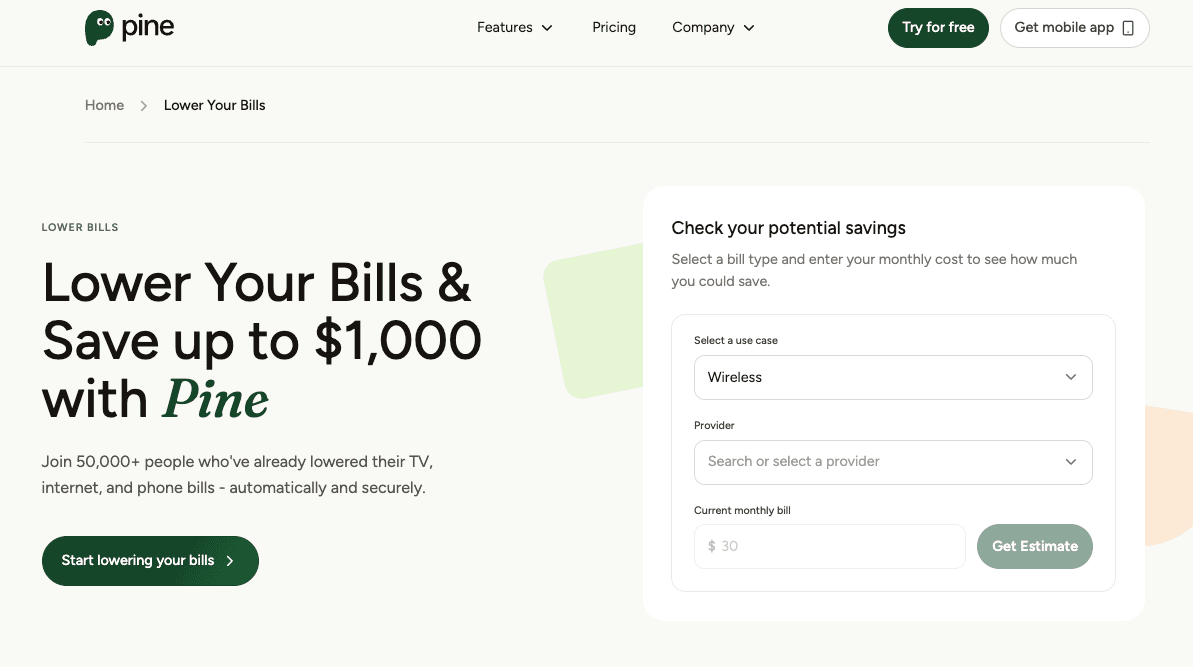Click Start lowering your bills
This screenshot has height=667, width=1193.
tap(150, 560)
